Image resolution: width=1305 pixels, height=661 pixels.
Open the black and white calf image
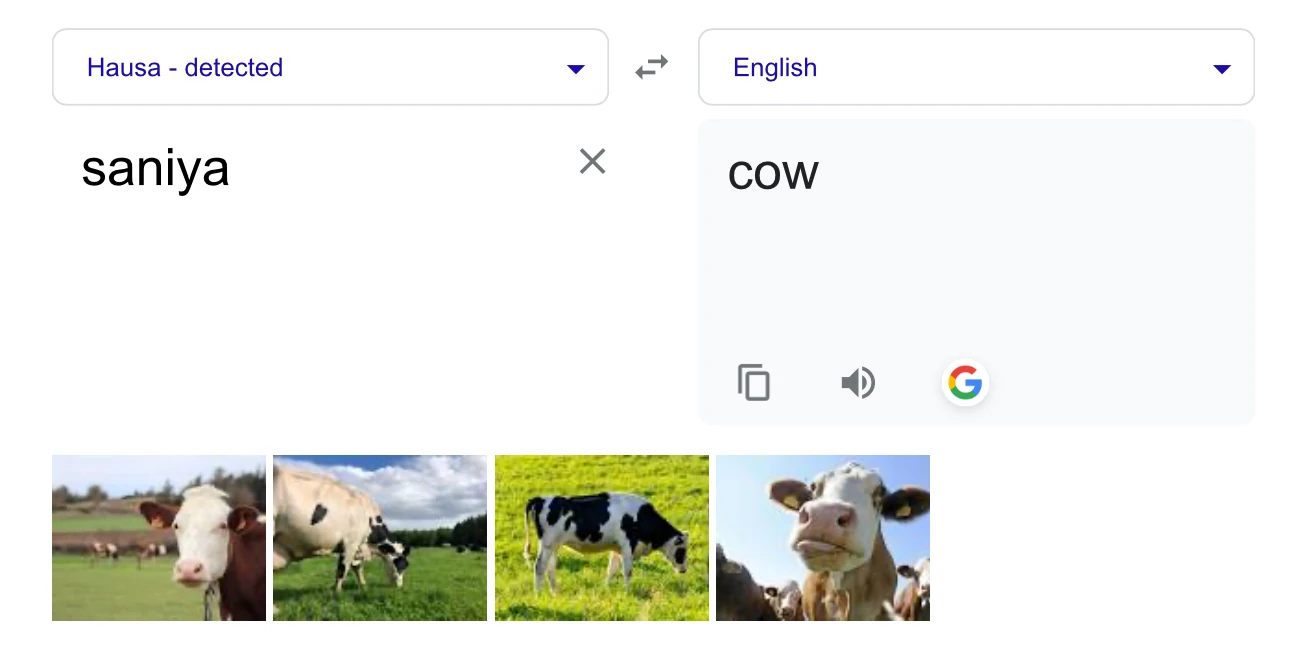(602, 538)
